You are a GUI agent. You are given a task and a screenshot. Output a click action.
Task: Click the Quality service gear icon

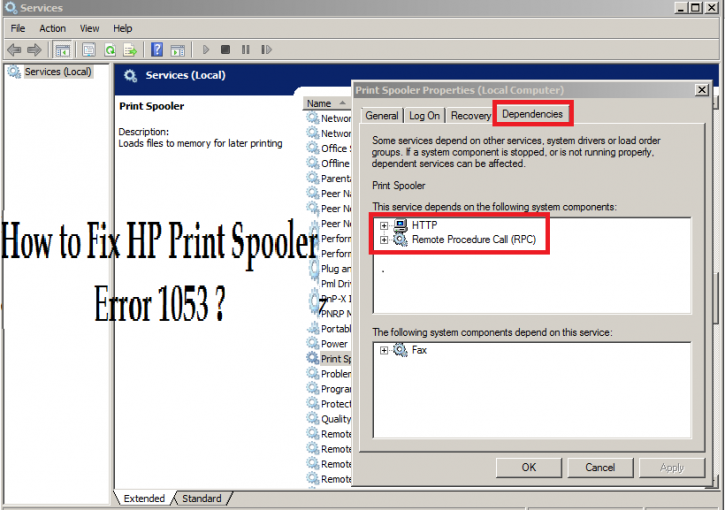point(313,418)
